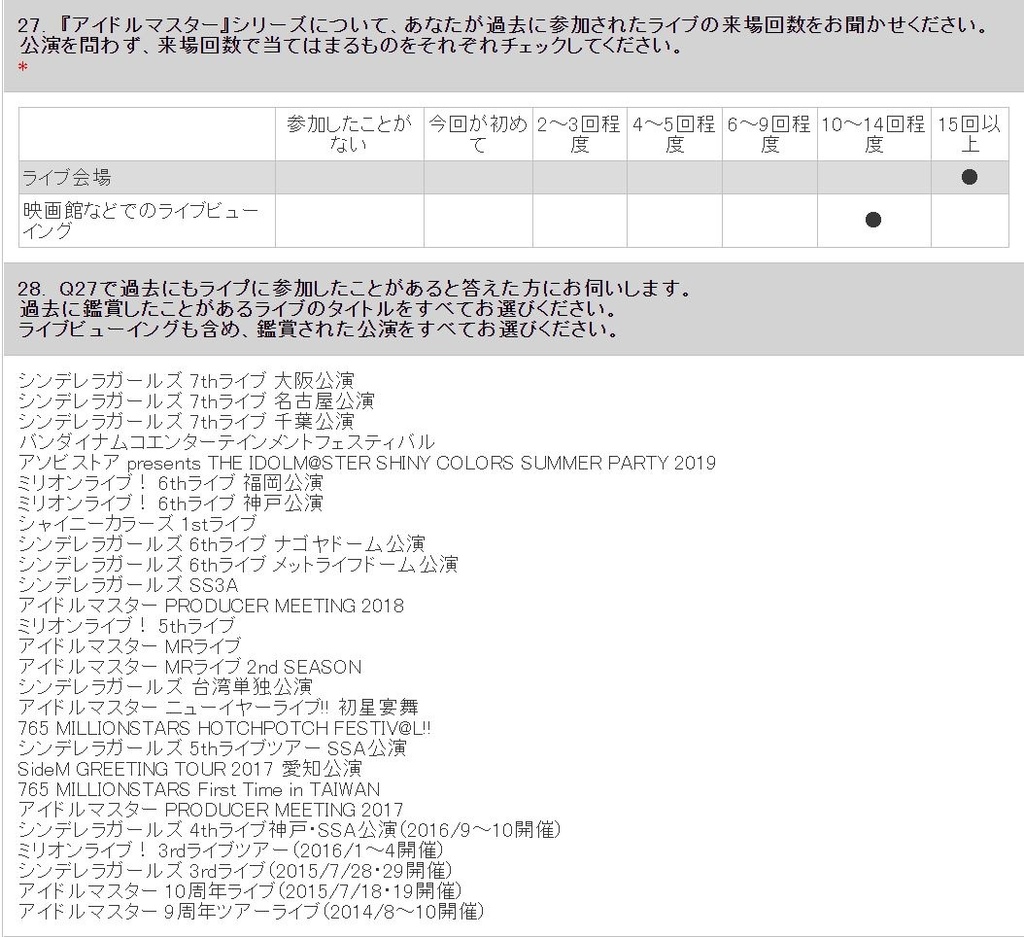Click "765 MILLIONSTARS First Time in TAIWAN"

[x=199, y=789]
